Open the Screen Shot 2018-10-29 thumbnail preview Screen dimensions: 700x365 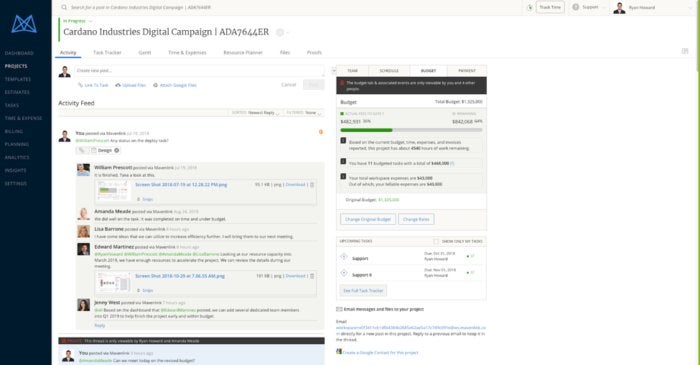[x=113, y=282]
